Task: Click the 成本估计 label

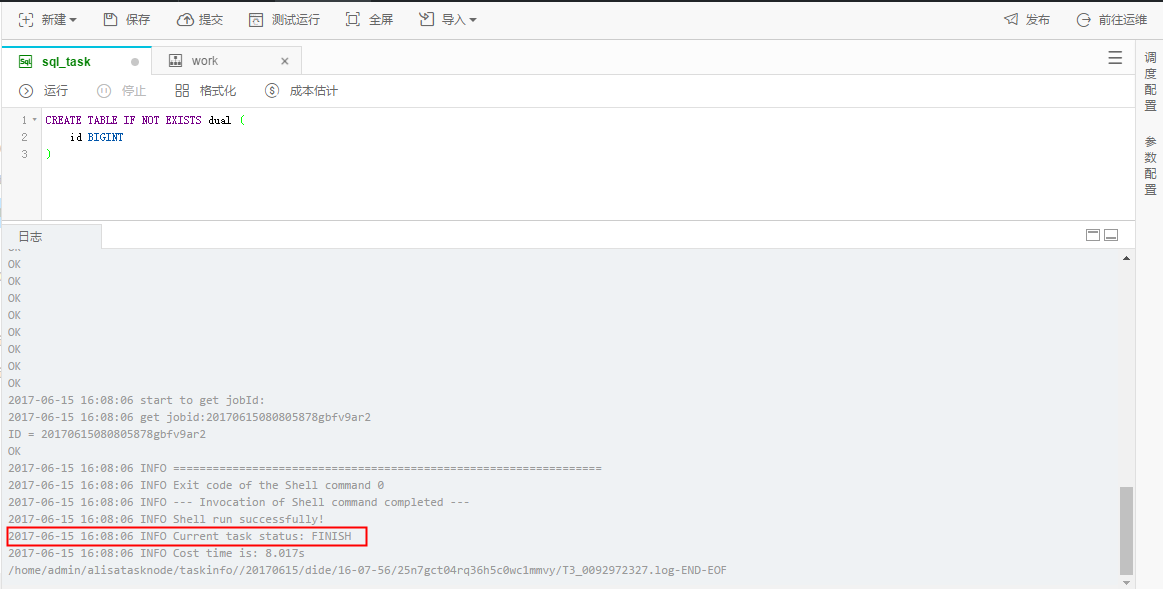Action: click(313, 91)
